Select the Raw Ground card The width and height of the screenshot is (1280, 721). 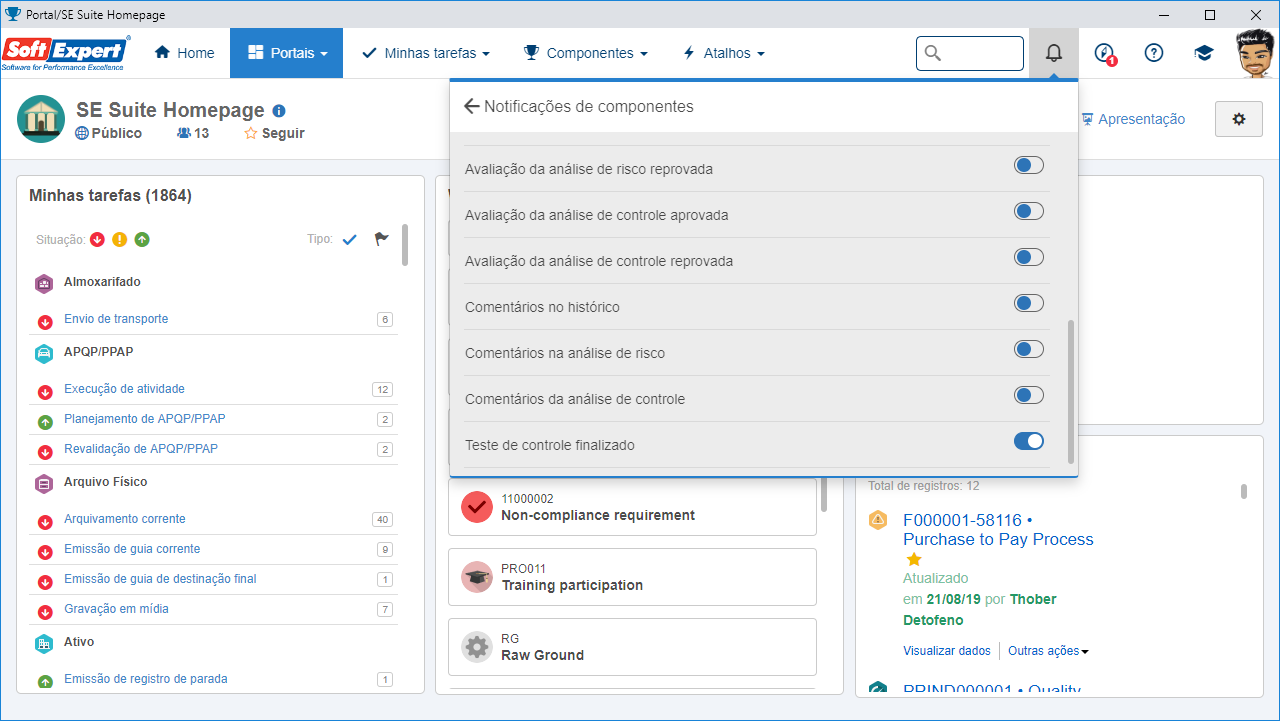tap(632, 647)
